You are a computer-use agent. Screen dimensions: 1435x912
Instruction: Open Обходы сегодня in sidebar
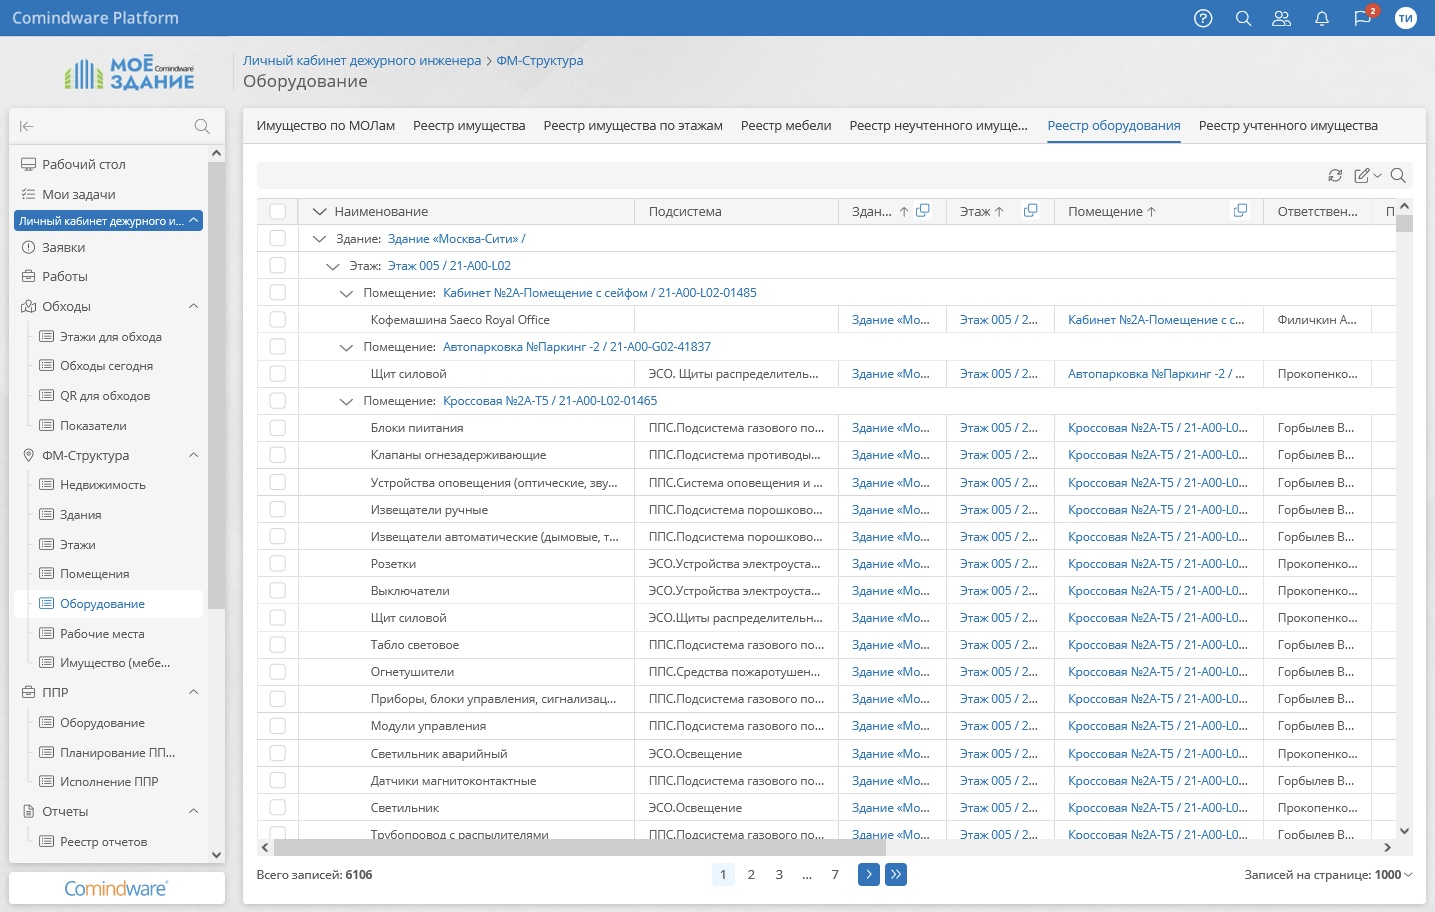tap(106, 366)
